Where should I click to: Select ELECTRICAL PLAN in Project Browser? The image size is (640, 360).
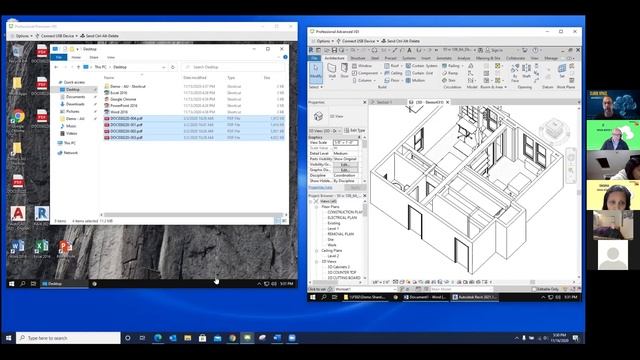coord(342,218)
